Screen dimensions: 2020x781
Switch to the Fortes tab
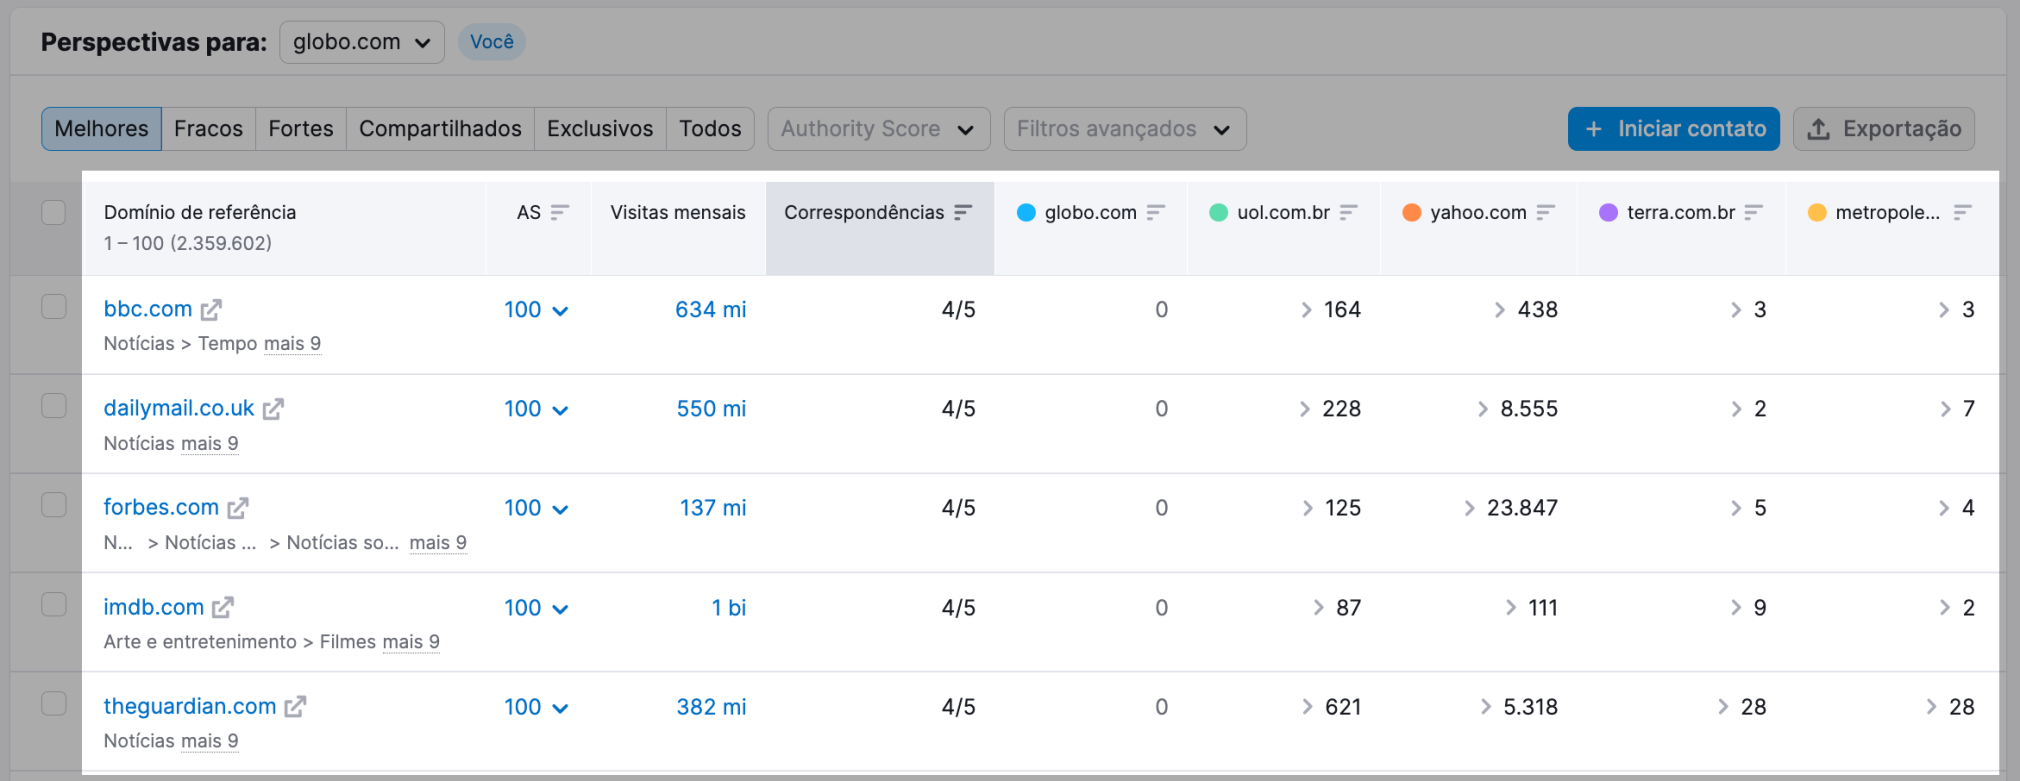301,129
